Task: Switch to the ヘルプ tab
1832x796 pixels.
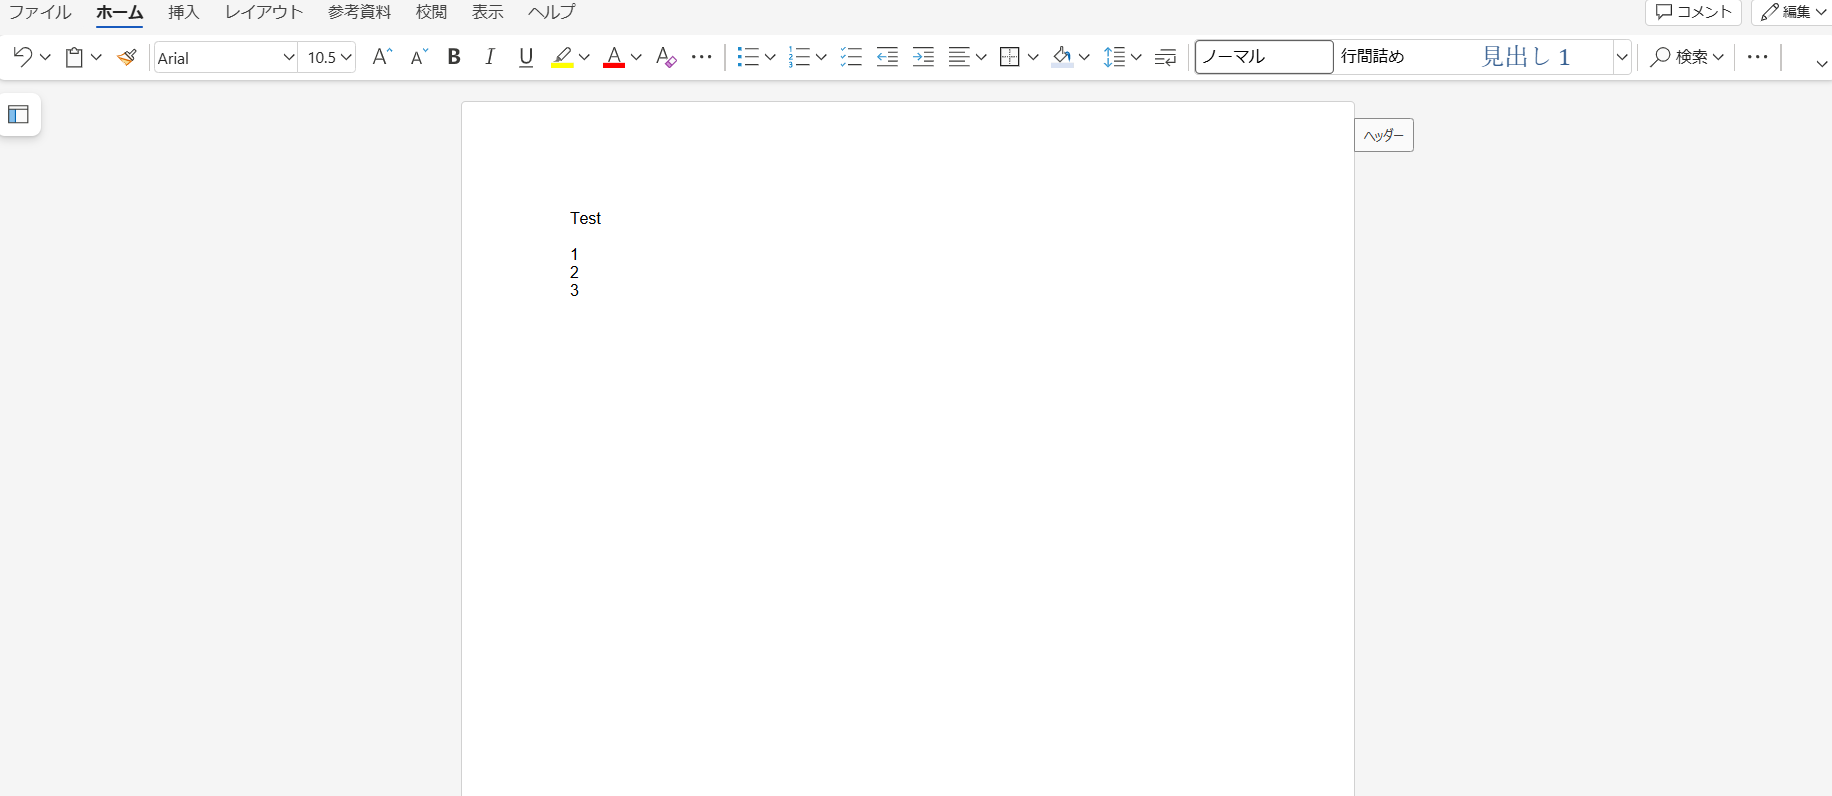Action: coord(552,12)
